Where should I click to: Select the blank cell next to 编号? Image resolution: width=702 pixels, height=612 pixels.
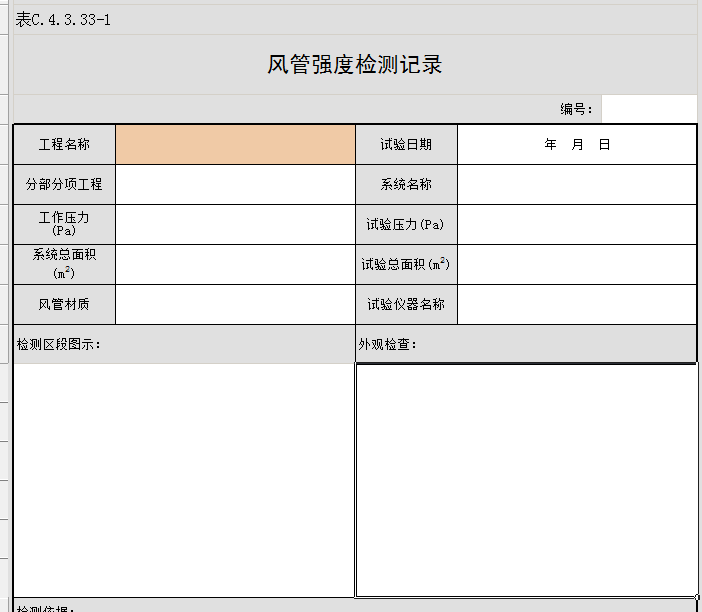click(x=648, y=109)
